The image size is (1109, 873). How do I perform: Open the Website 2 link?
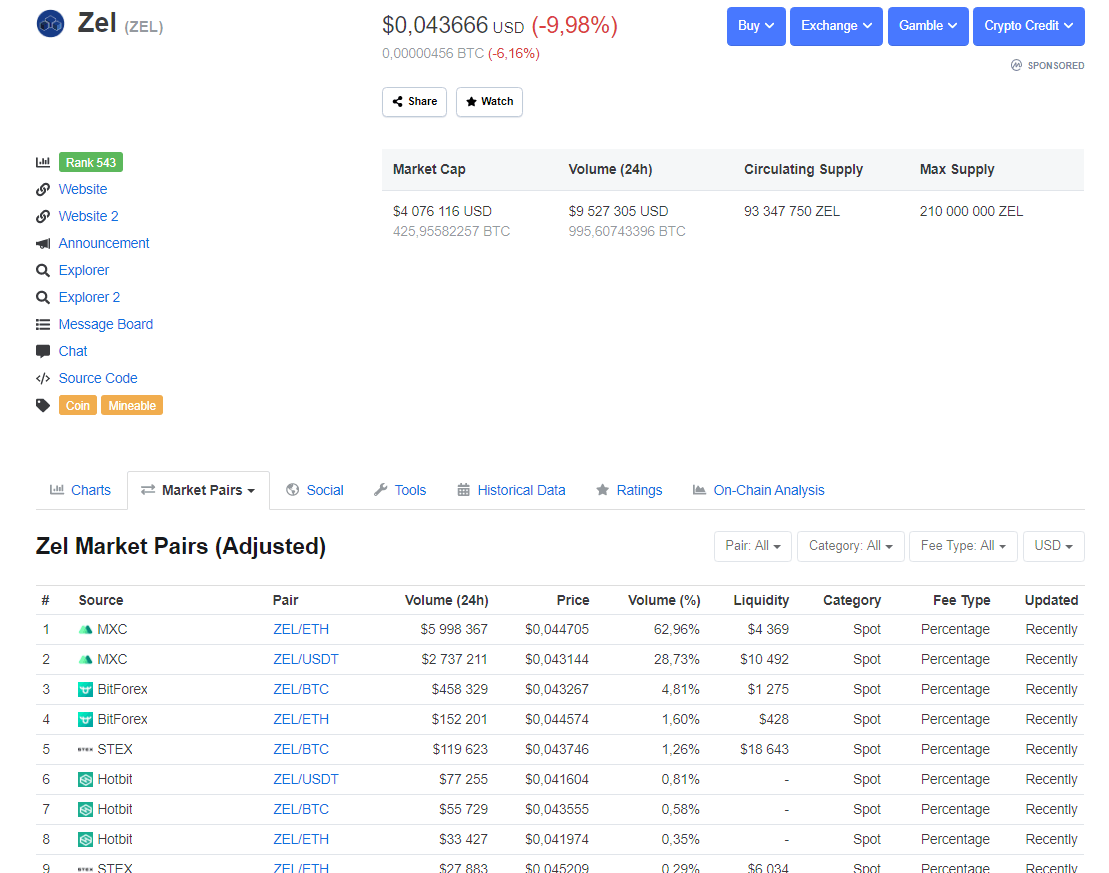click(88, 216)
